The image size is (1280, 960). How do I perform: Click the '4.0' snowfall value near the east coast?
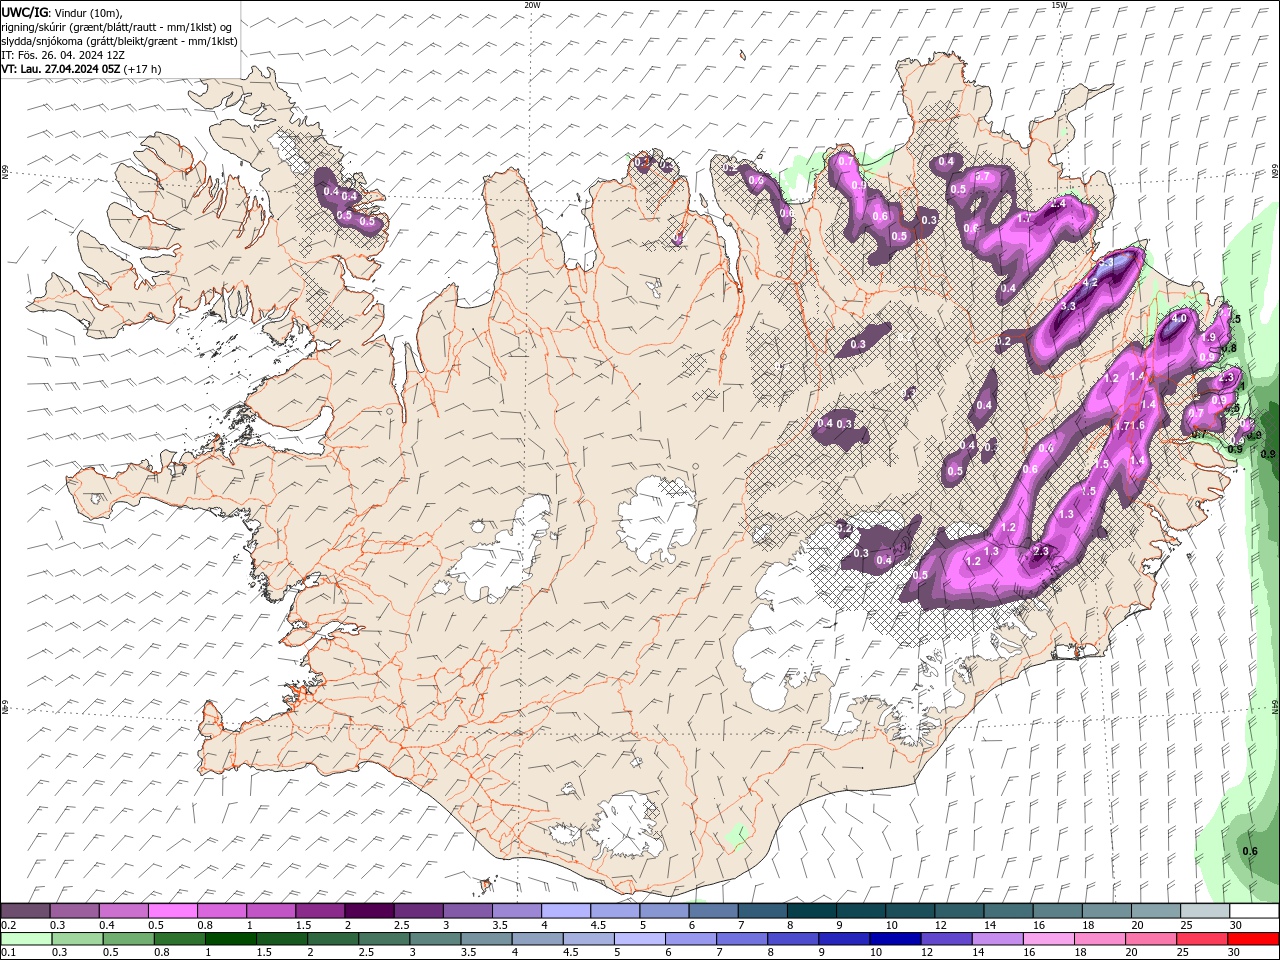(x=1178, y=319)
